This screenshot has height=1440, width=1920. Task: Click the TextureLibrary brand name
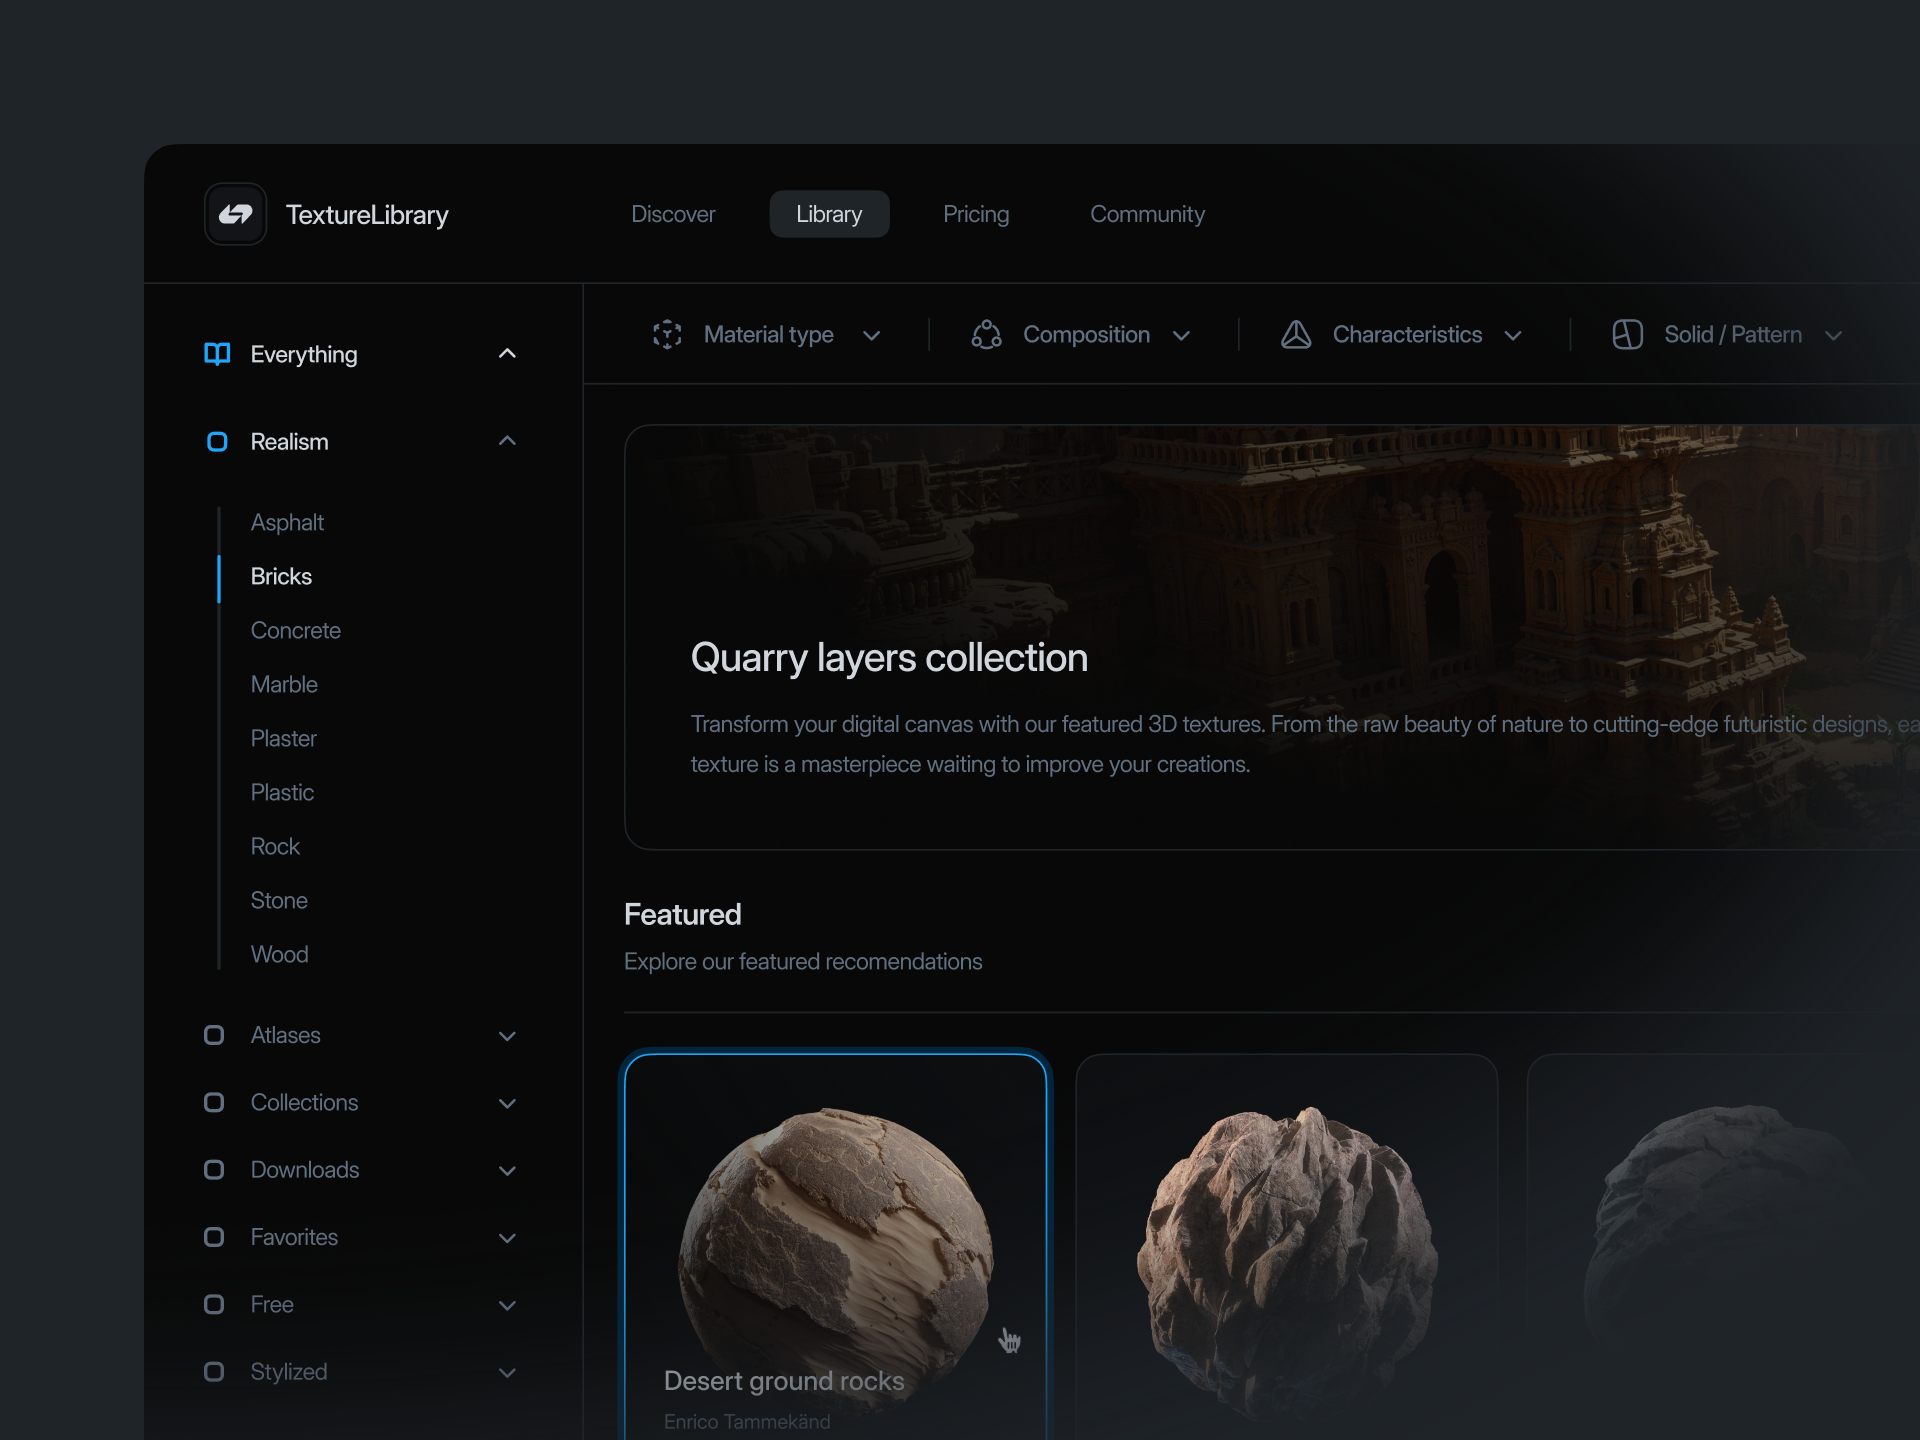coord(367,215)
